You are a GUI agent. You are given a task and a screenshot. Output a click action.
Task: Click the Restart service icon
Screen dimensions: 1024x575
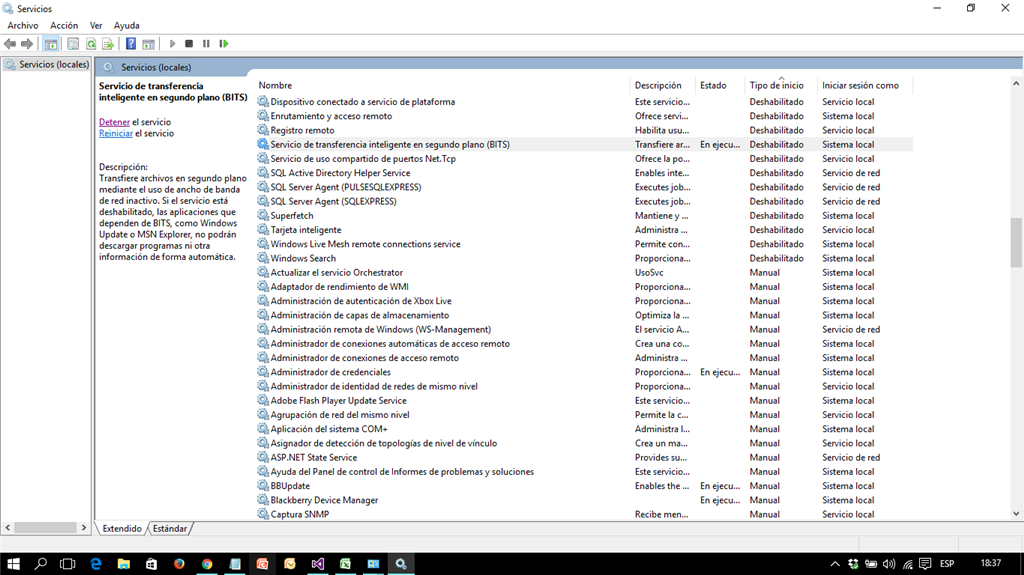tap(224, 44)
